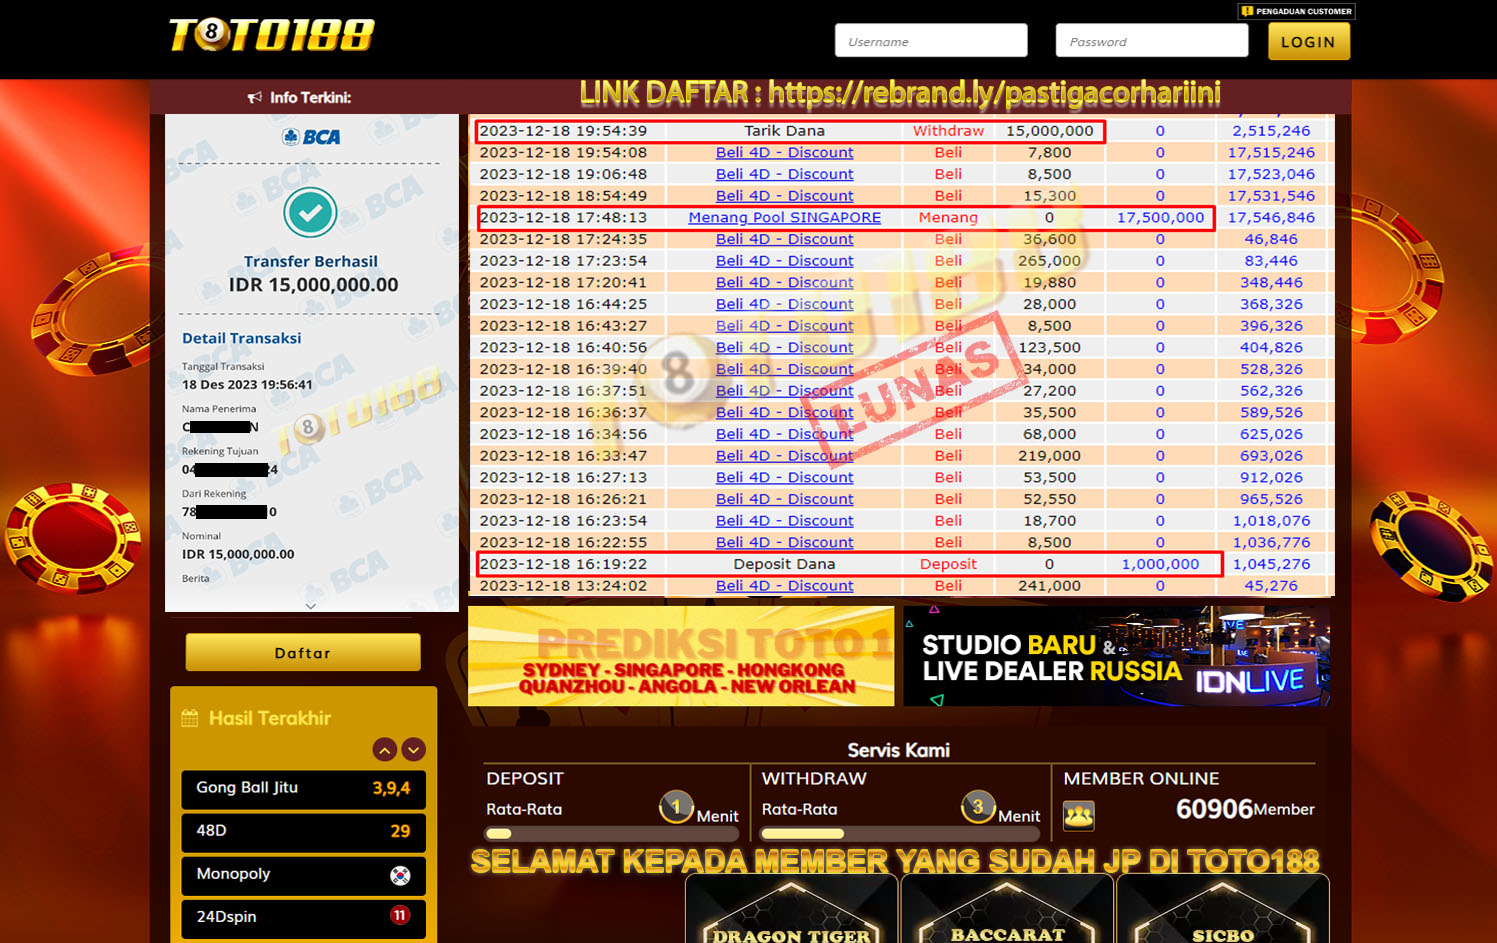
Task: Click the 'Servis Kami' heading
Action: [x=899, y=750]
